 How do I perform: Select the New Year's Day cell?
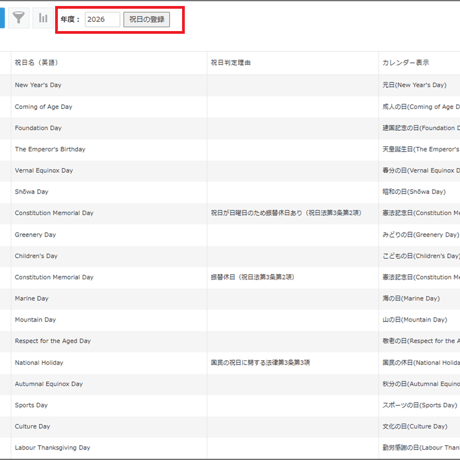tap(109, 85)
